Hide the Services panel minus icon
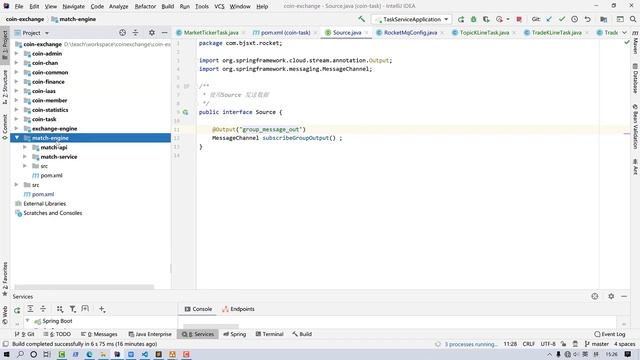This screenshot has height=360, width=640. click(x=624, y=296)
